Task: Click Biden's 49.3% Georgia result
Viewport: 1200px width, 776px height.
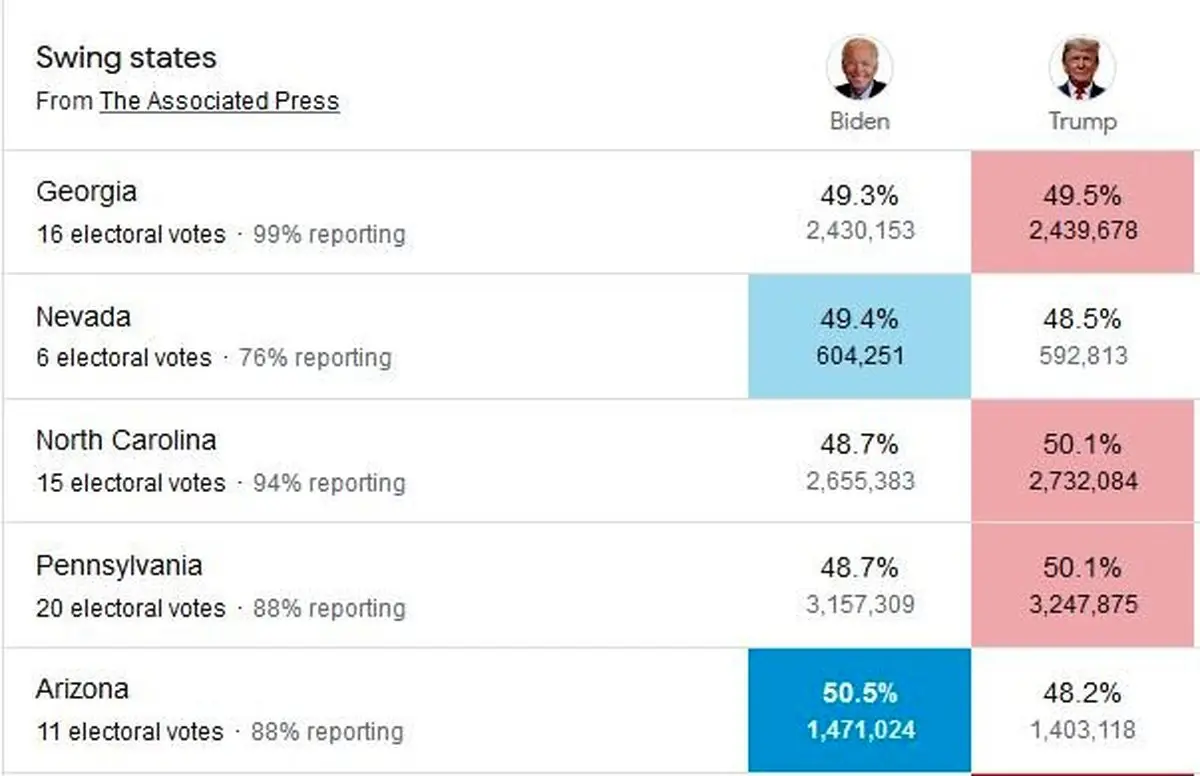Action: [x=859, y=195]
